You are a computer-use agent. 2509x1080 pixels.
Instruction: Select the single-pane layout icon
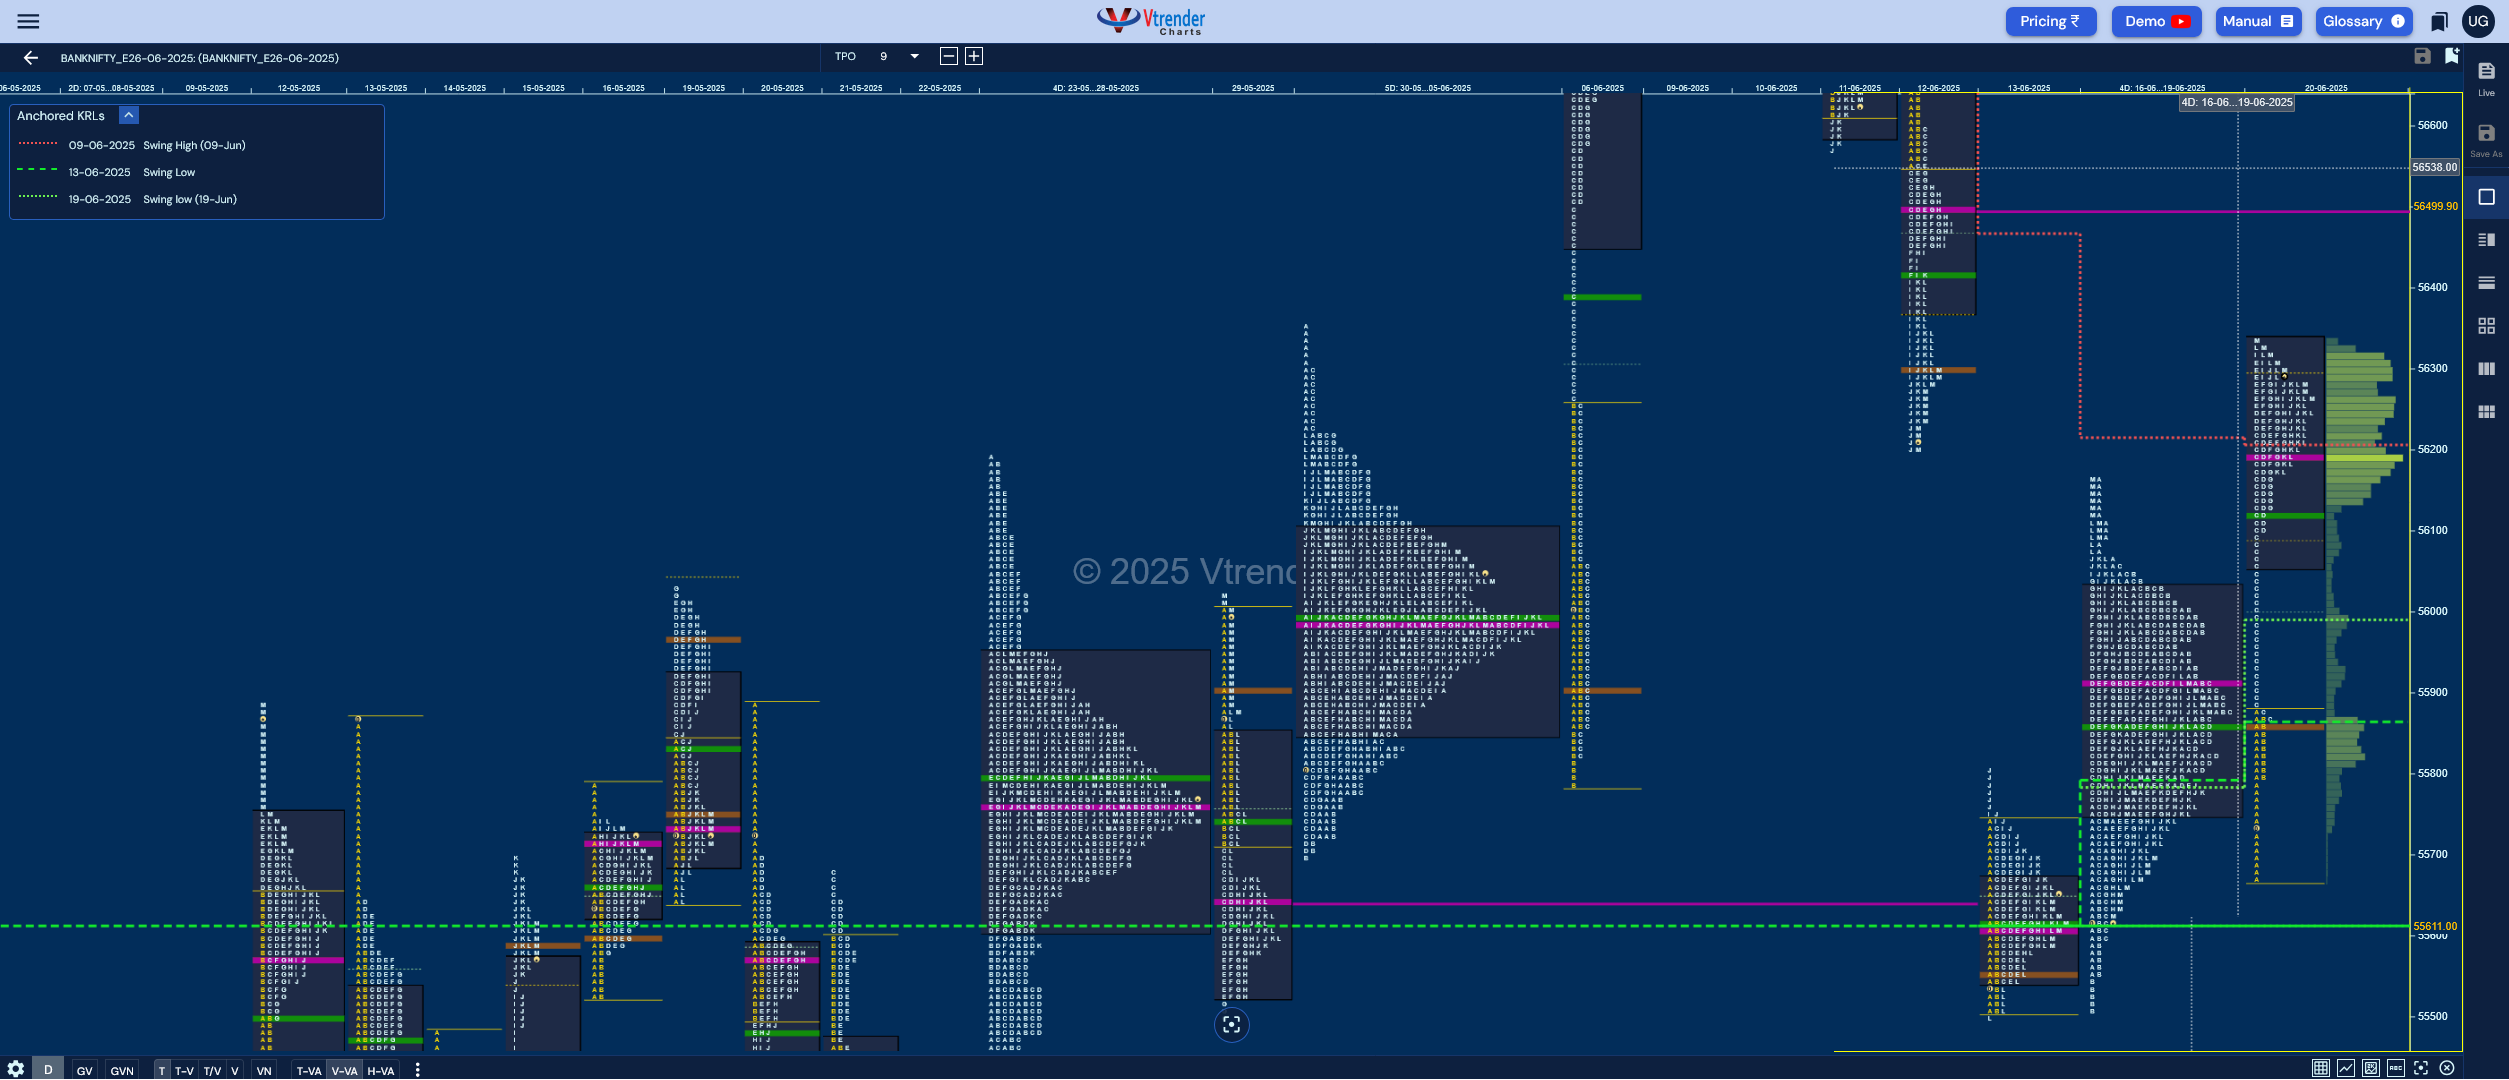tap(2486, 197)
